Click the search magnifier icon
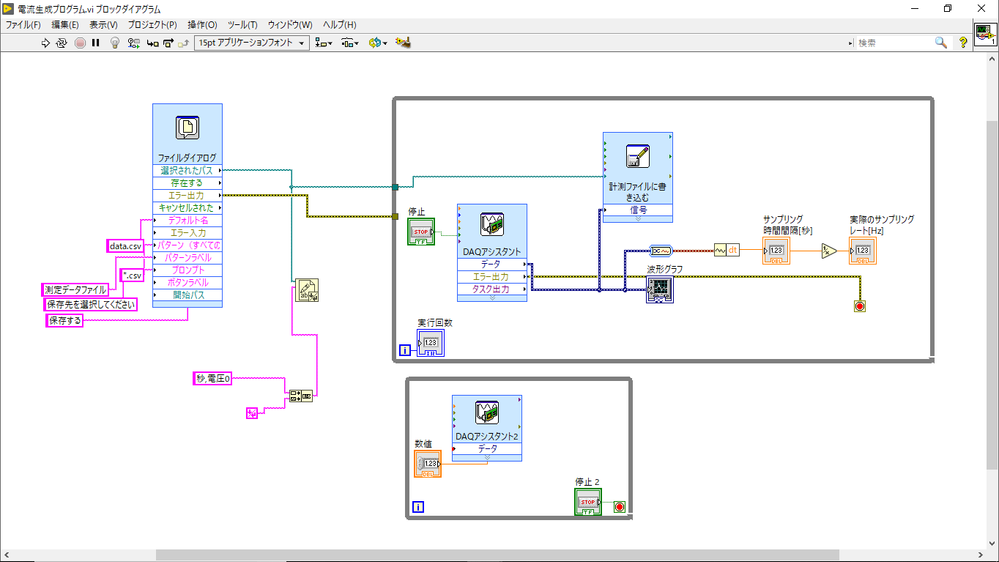 pyautogui.click(x=940, y=43)
